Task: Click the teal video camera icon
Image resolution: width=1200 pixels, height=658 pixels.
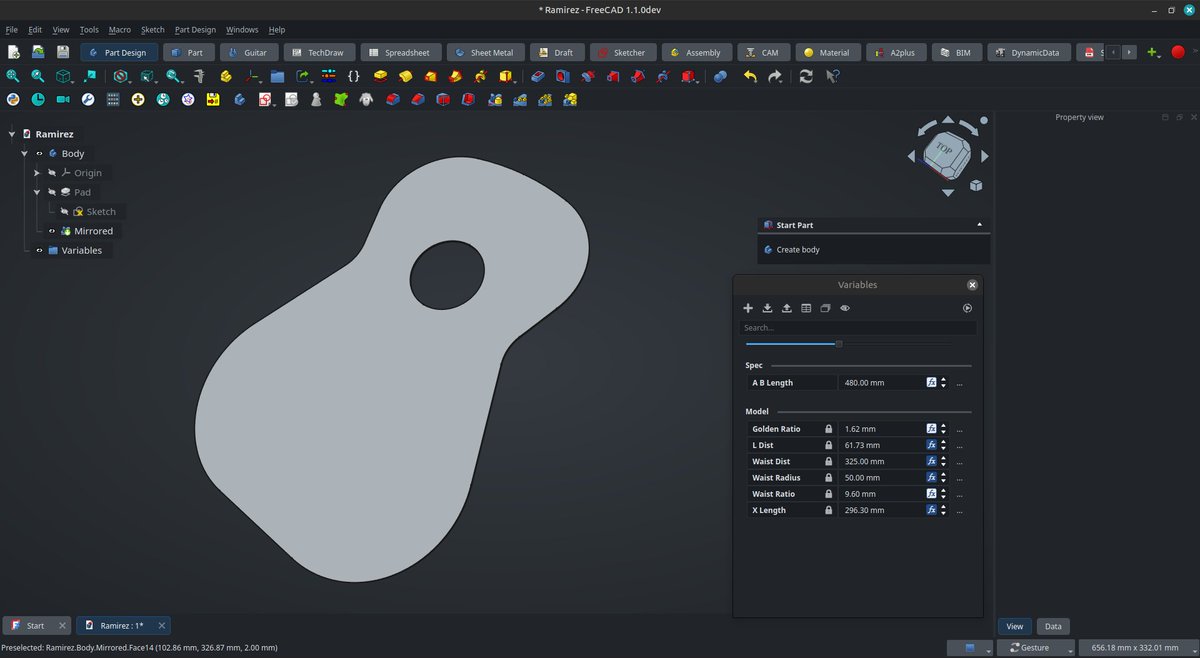Action: (63, 100)
